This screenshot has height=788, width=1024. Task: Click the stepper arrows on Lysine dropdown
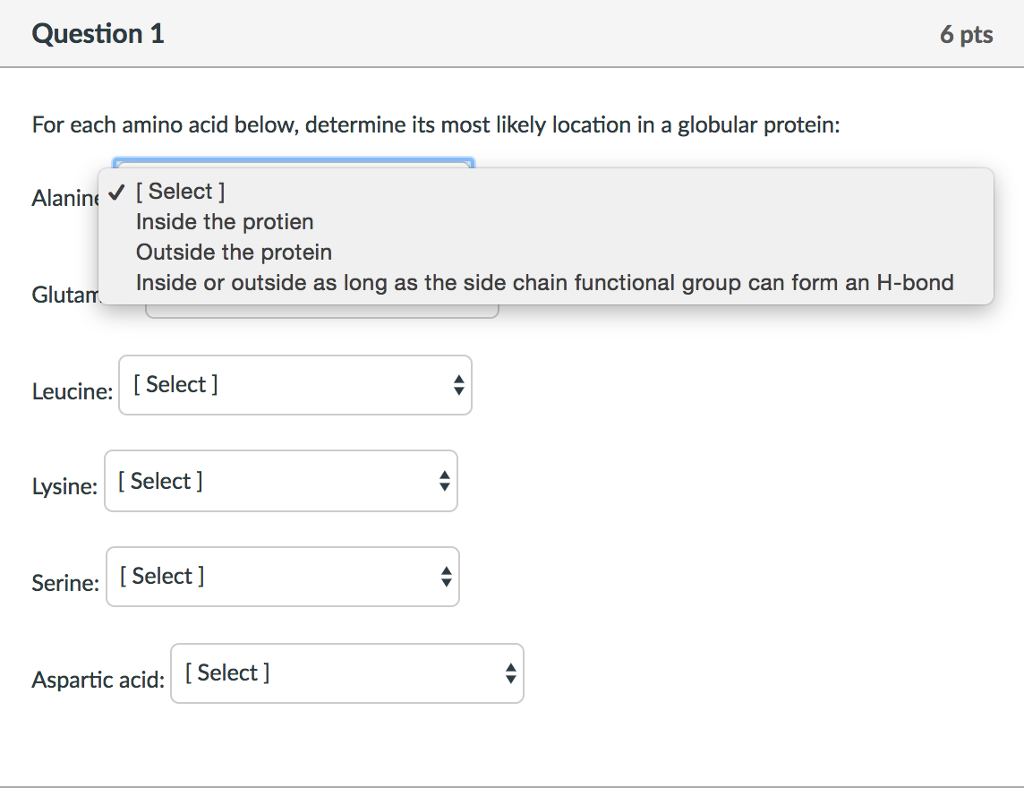point(444,480)
